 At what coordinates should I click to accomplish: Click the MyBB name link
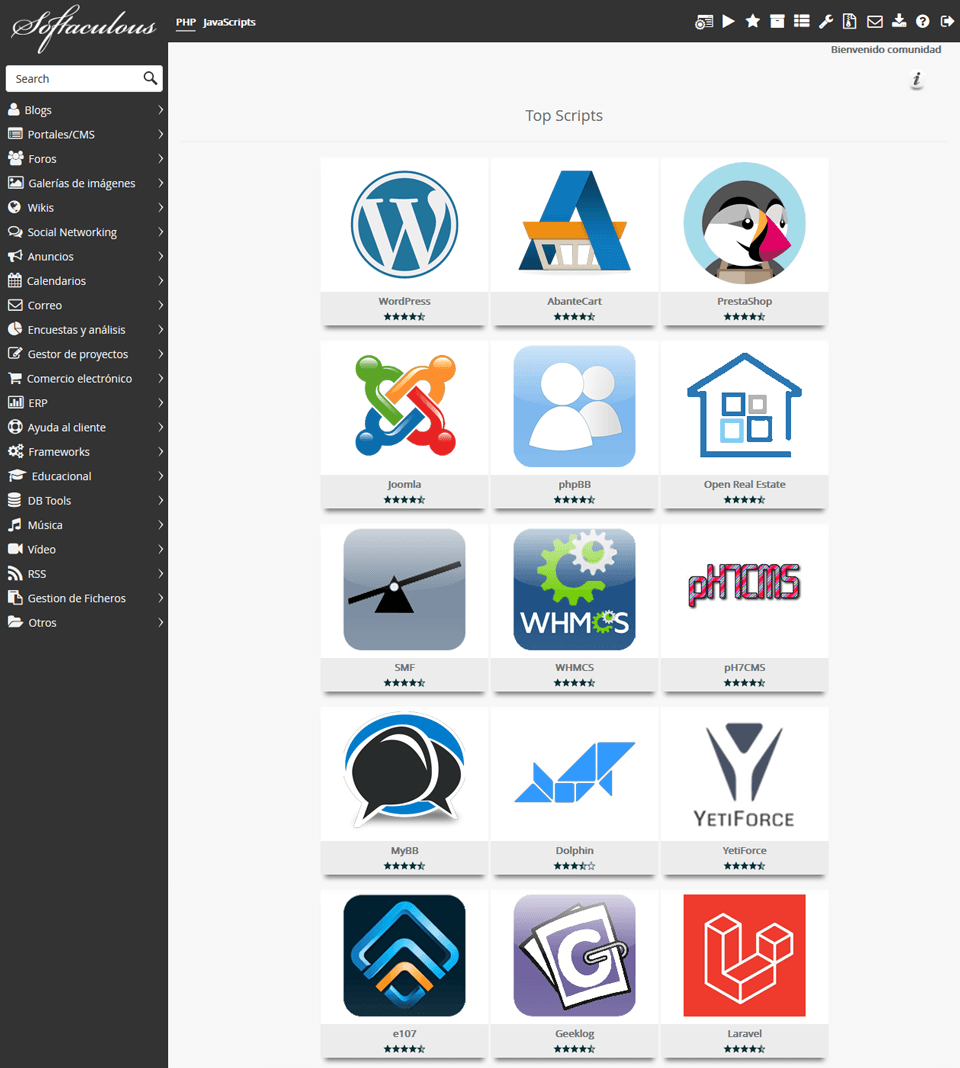click(405, 851)
